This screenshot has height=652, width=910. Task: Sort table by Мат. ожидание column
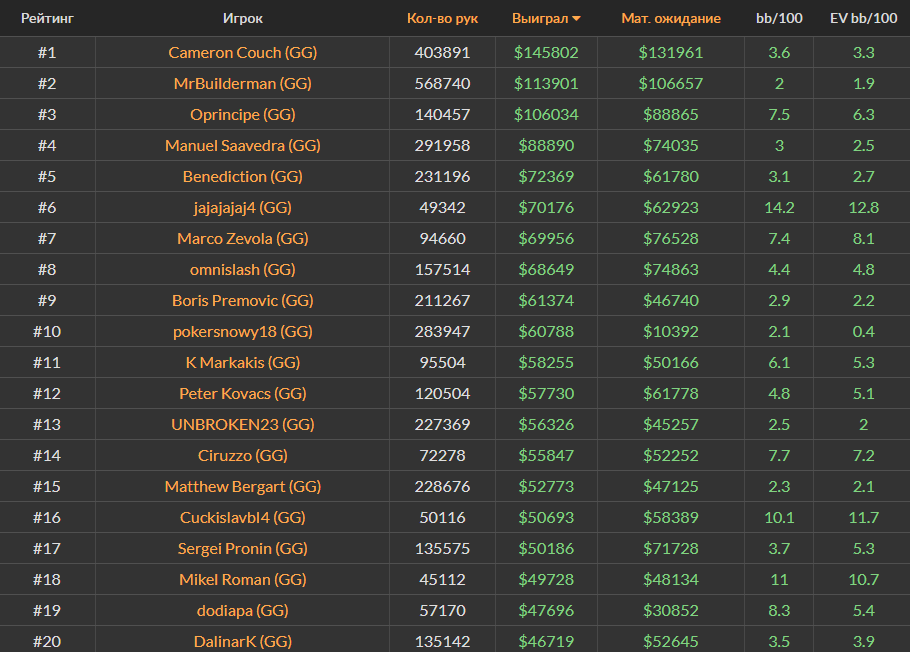tap(670, 18)
